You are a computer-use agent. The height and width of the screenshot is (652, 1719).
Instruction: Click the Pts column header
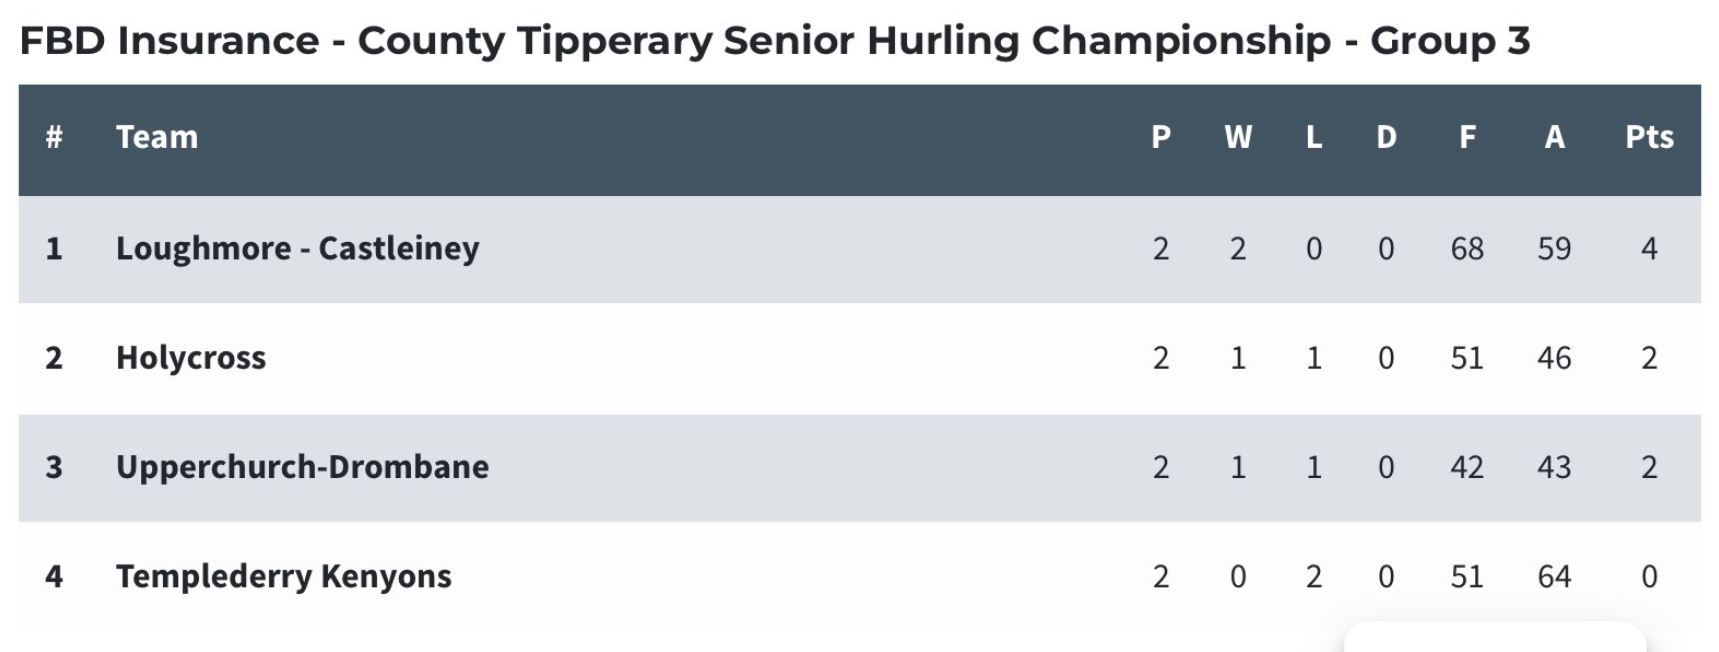pos(1649,137)
